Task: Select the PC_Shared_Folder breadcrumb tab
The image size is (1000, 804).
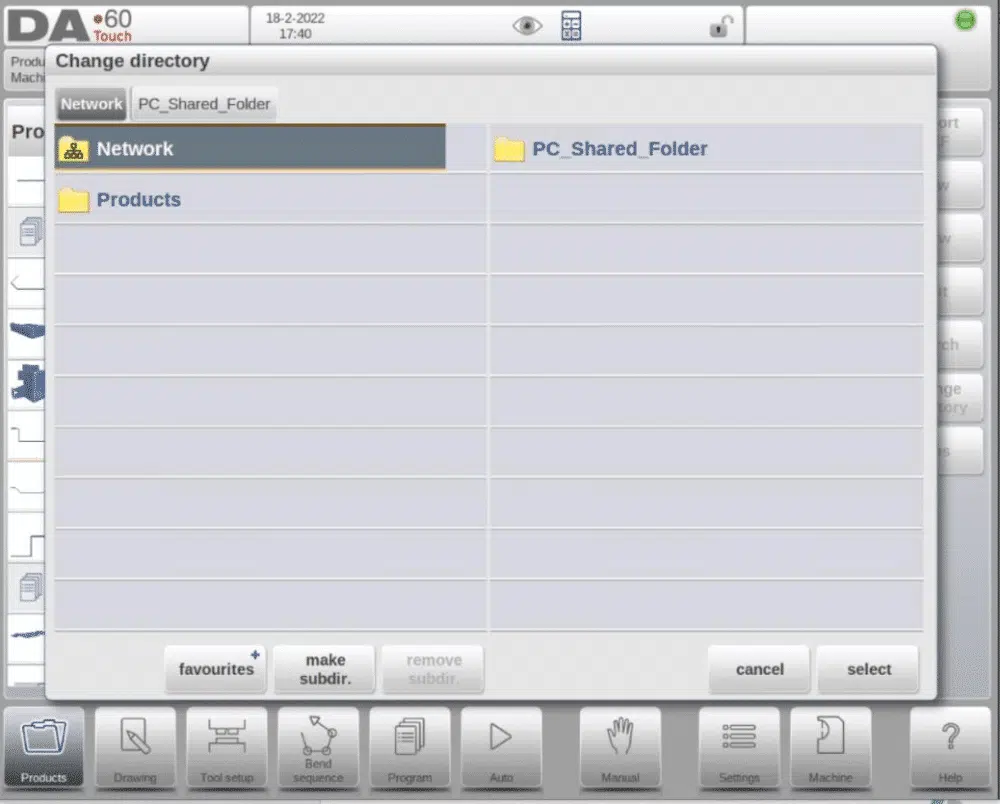Action: pyautogui.click(x=204, y=104)
